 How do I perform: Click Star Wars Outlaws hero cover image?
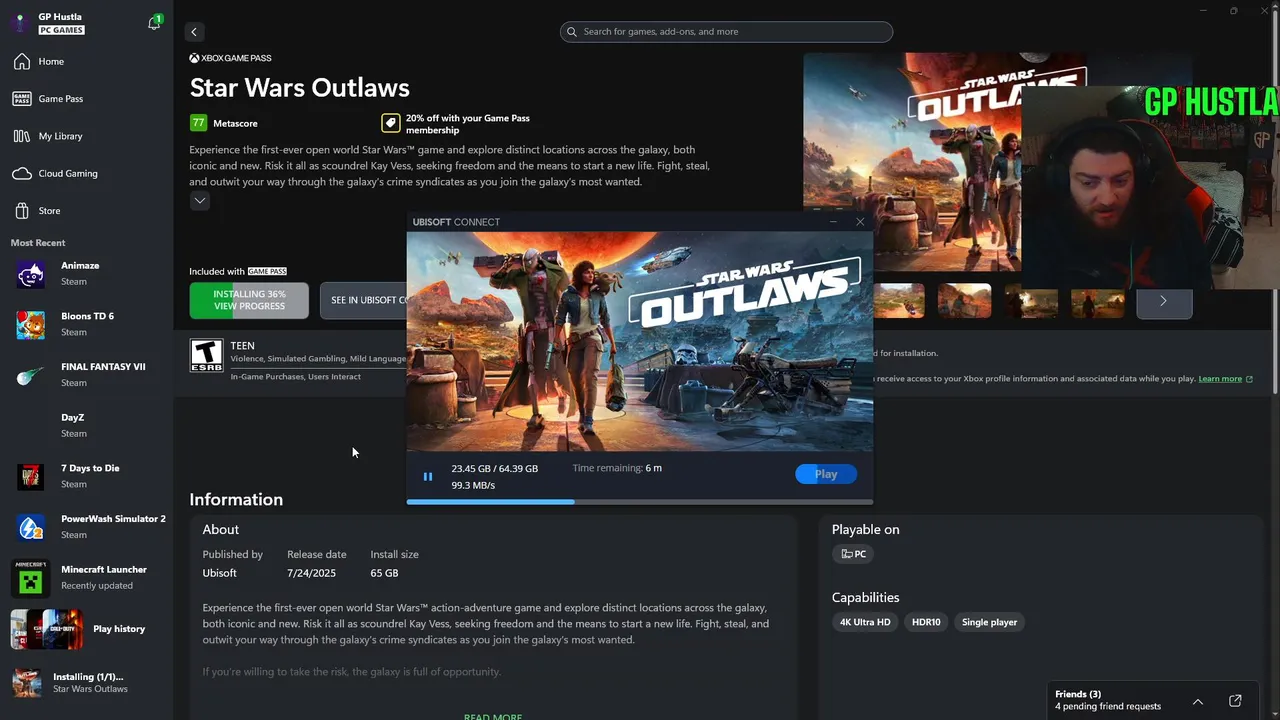[912, 162]
